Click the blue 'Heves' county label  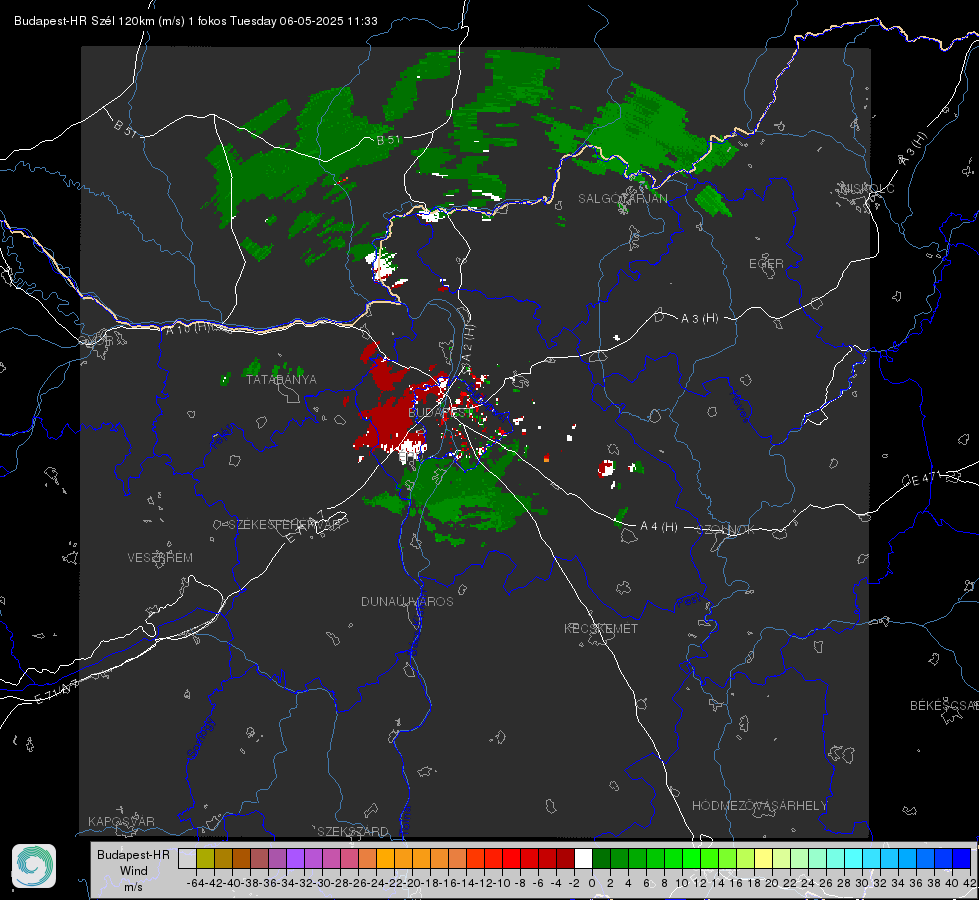739,405
